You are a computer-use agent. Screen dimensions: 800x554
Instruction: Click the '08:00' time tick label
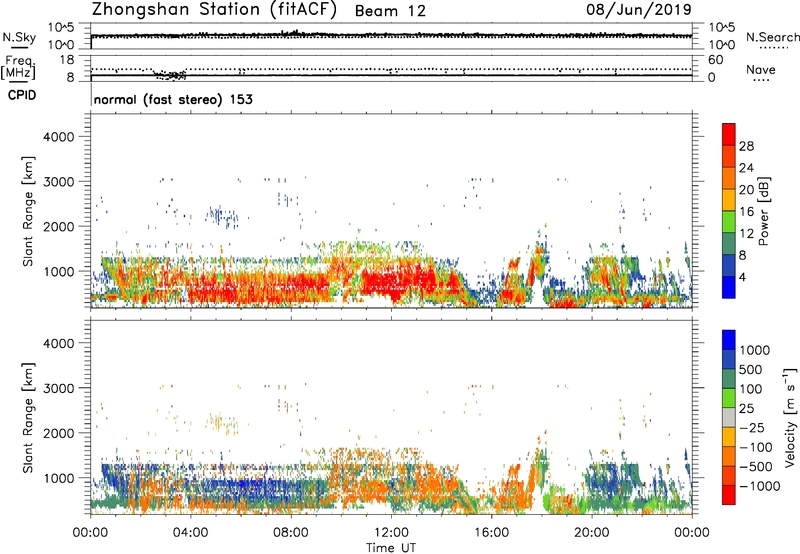point(291,533)
